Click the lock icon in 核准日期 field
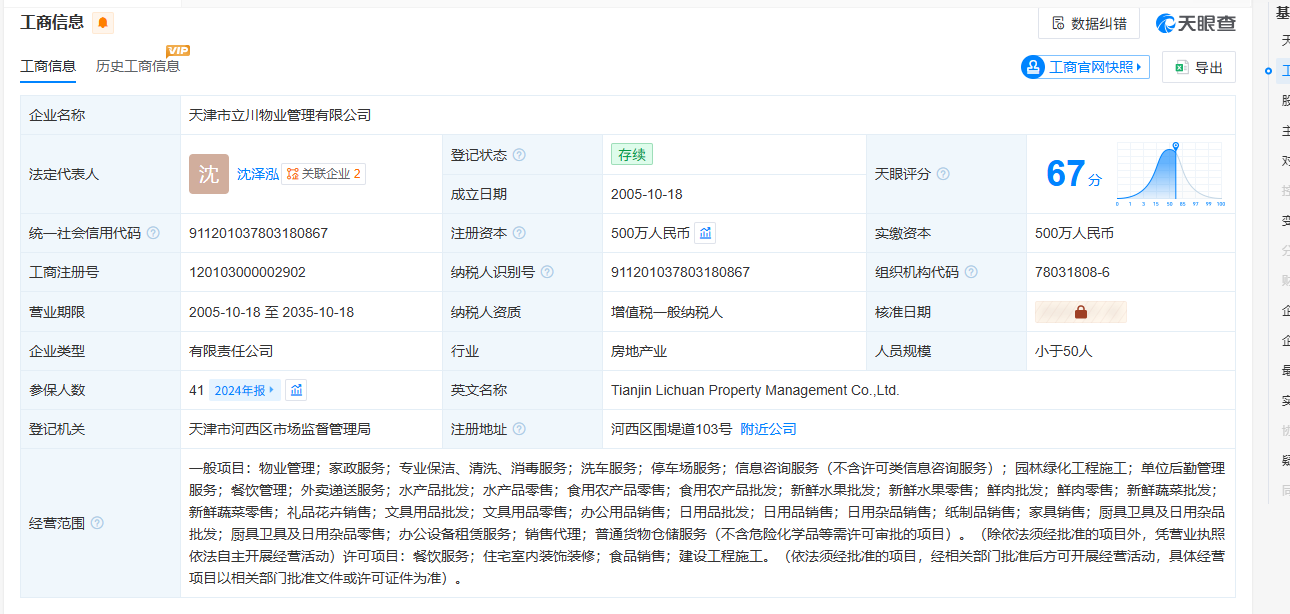Viewport: 1290px width, 614px height. (1080, 312)
